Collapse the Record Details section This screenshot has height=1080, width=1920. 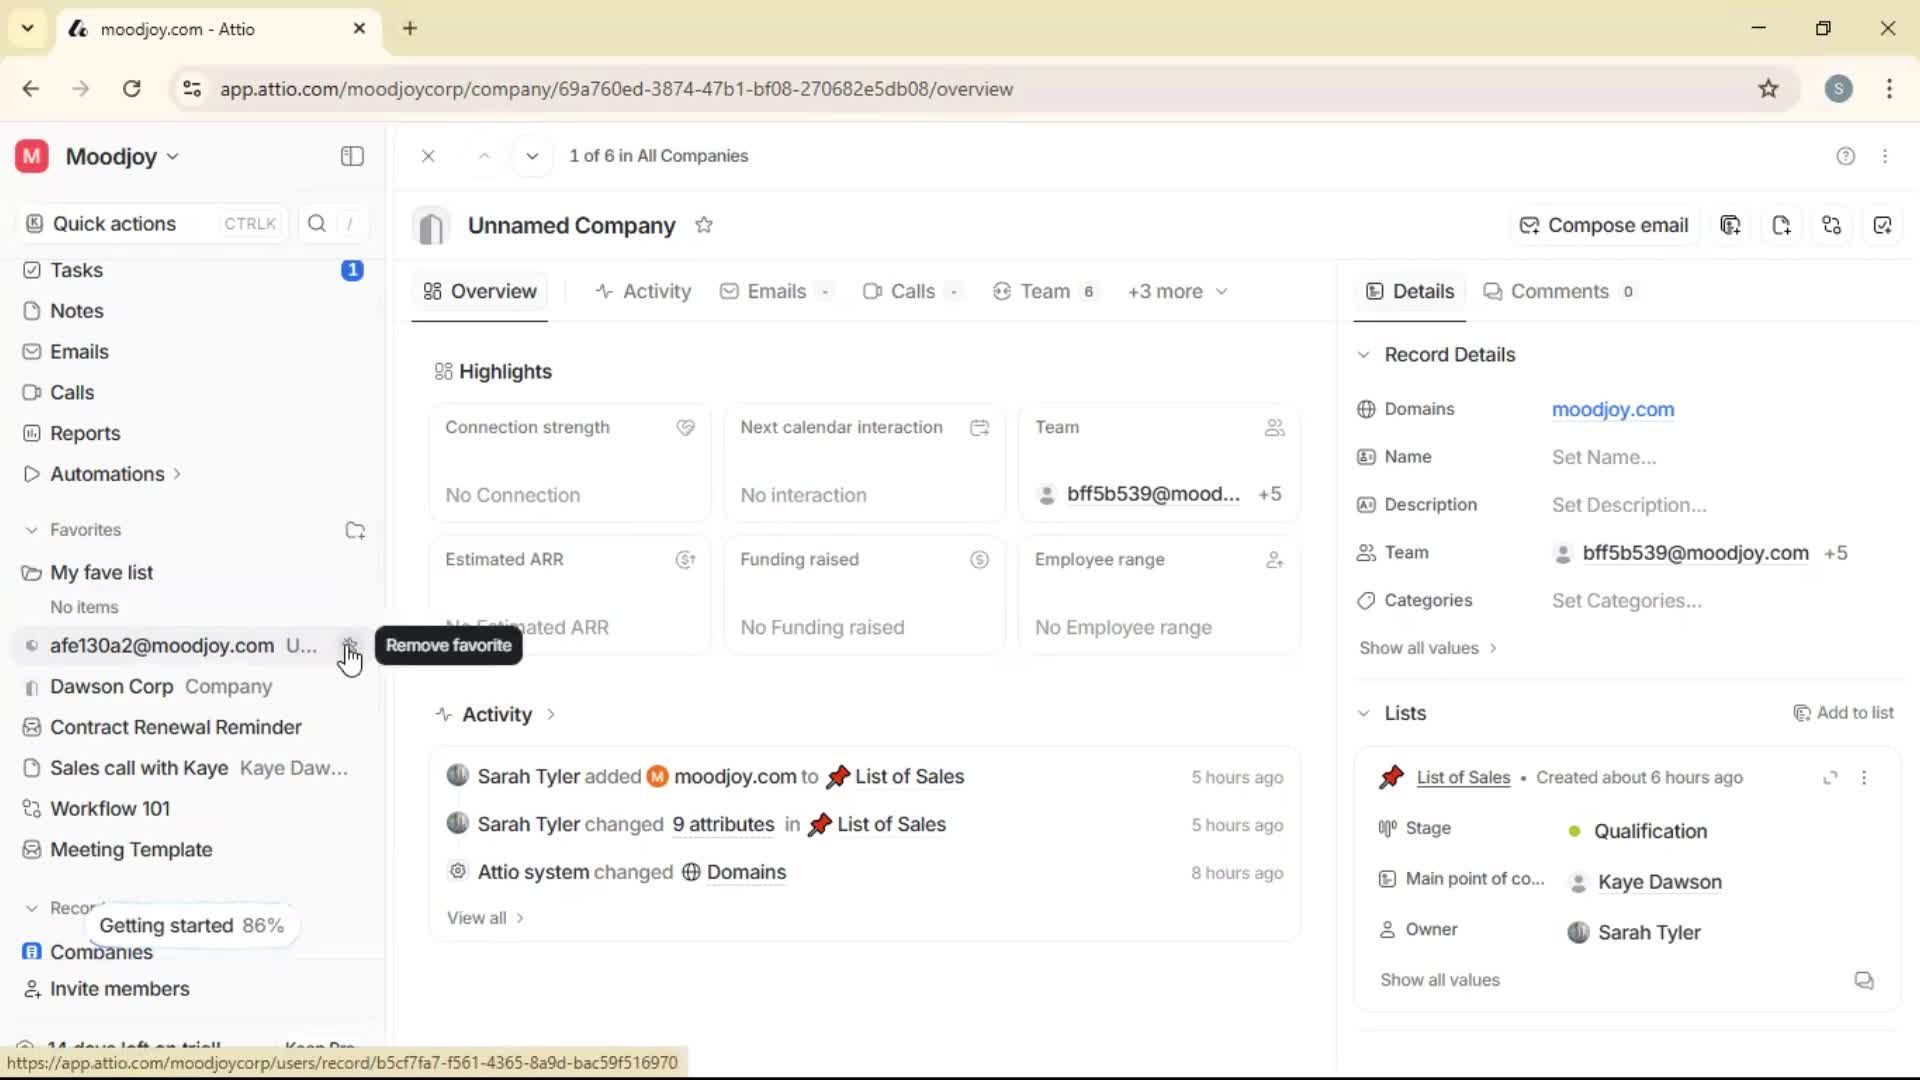coord(1364,354)
